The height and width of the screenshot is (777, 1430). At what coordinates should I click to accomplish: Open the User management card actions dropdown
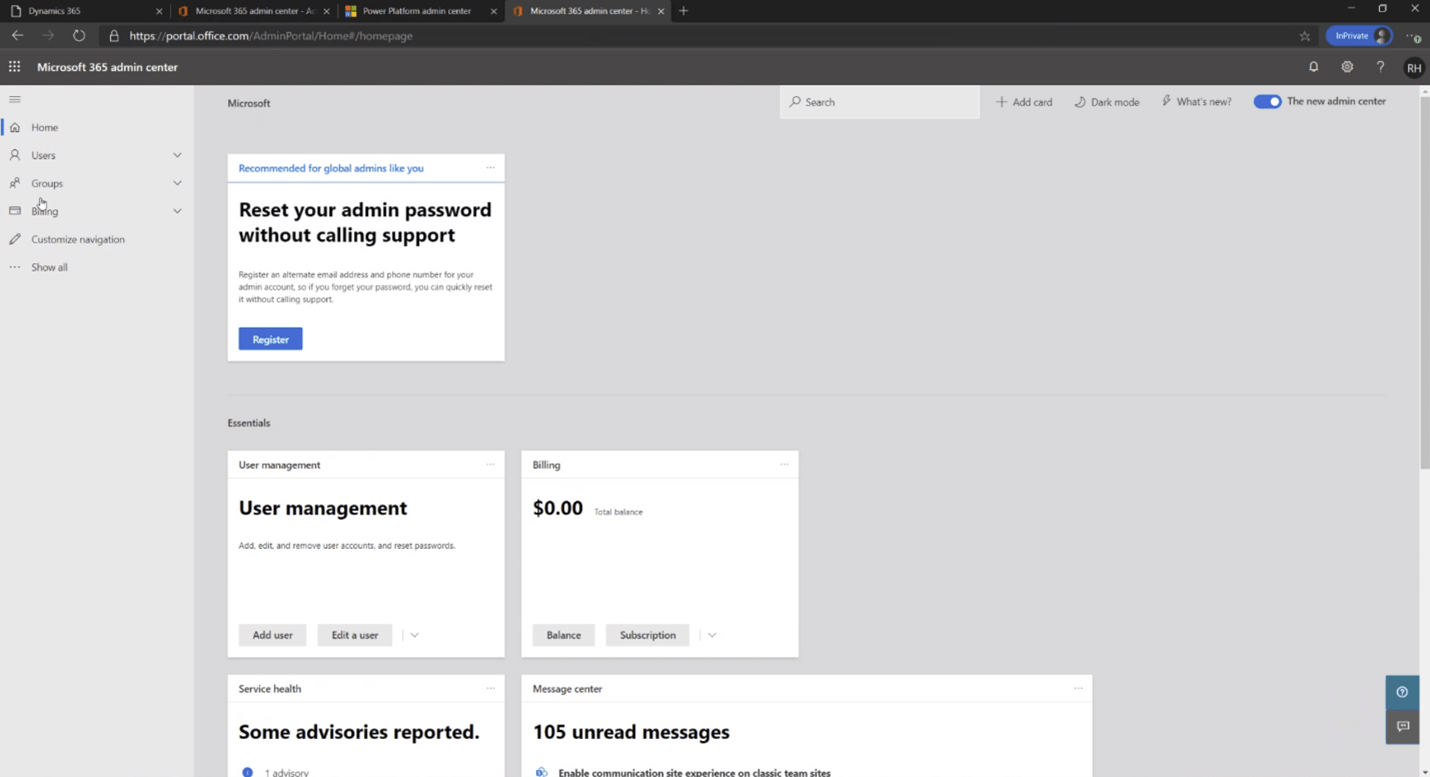(414, 635)
